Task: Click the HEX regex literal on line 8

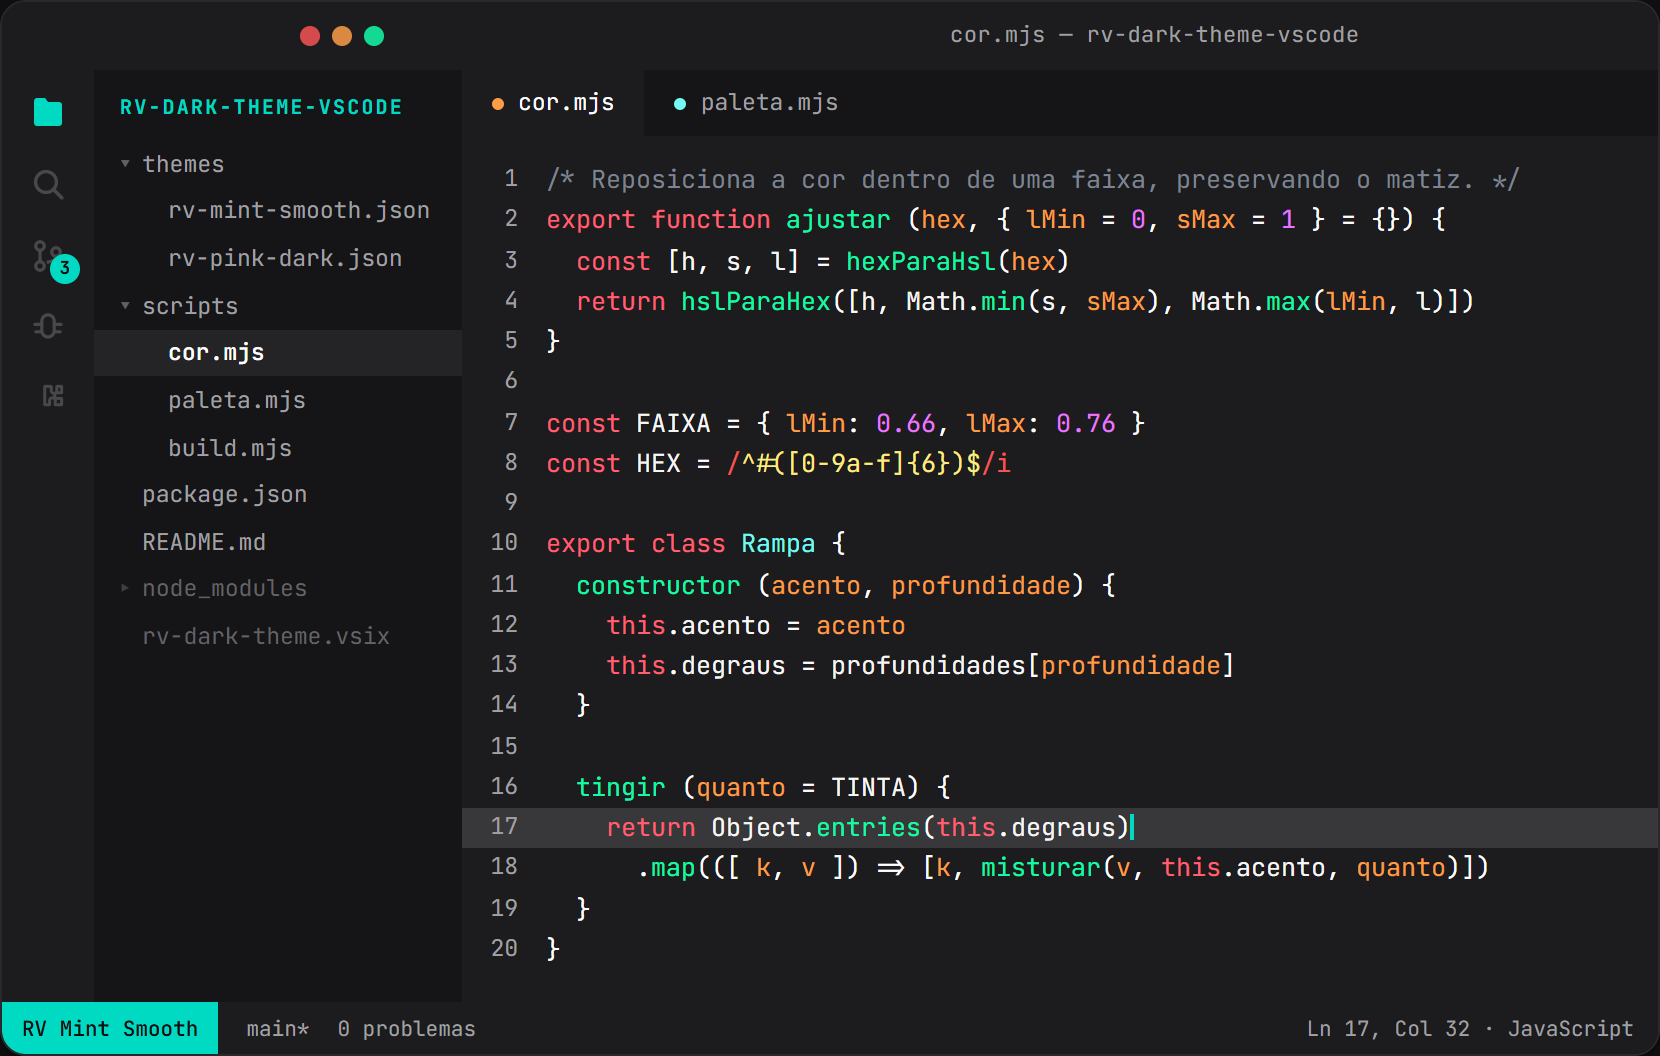Action: click(868, 464)
